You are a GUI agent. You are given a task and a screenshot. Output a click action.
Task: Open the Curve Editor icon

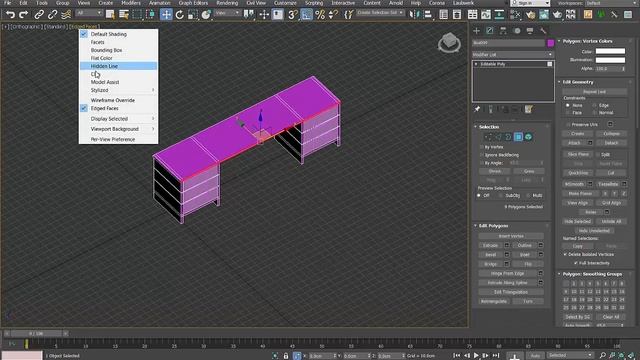tap(486, 15)
